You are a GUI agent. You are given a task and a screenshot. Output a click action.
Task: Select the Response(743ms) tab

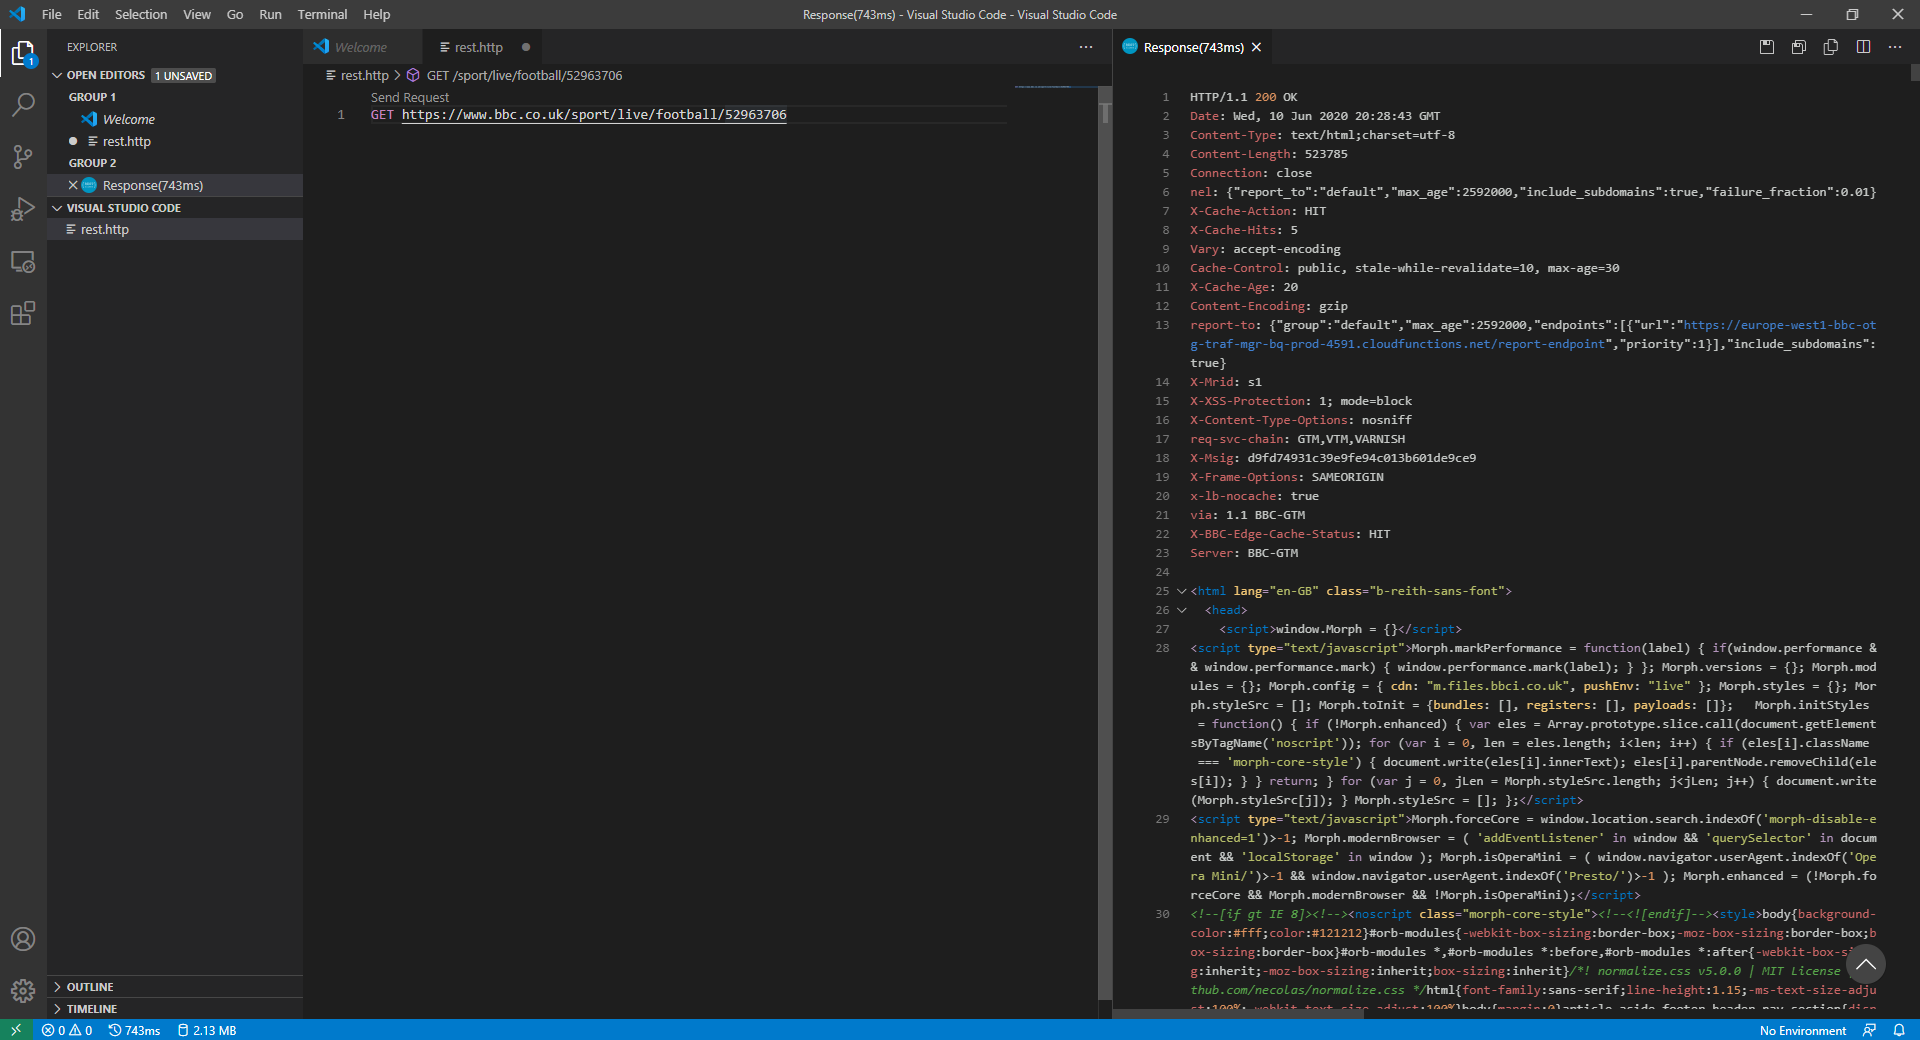pos(1194,47)
